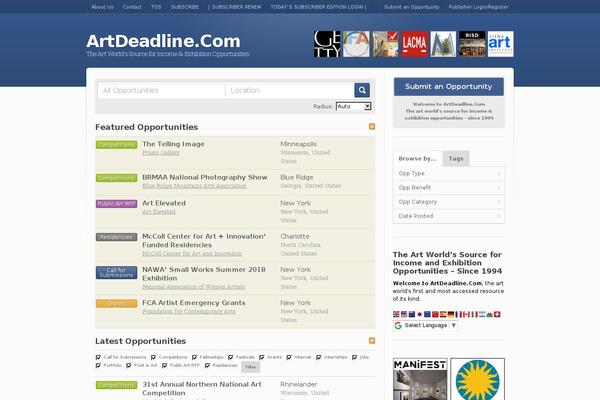Click the Filter button

(x=251, y=367)
